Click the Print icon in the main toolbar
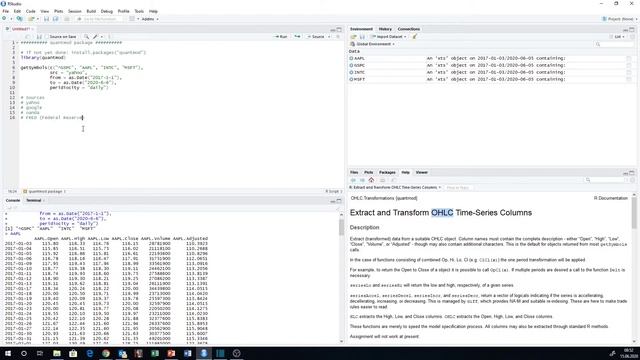640x360 pixels. 67,19
